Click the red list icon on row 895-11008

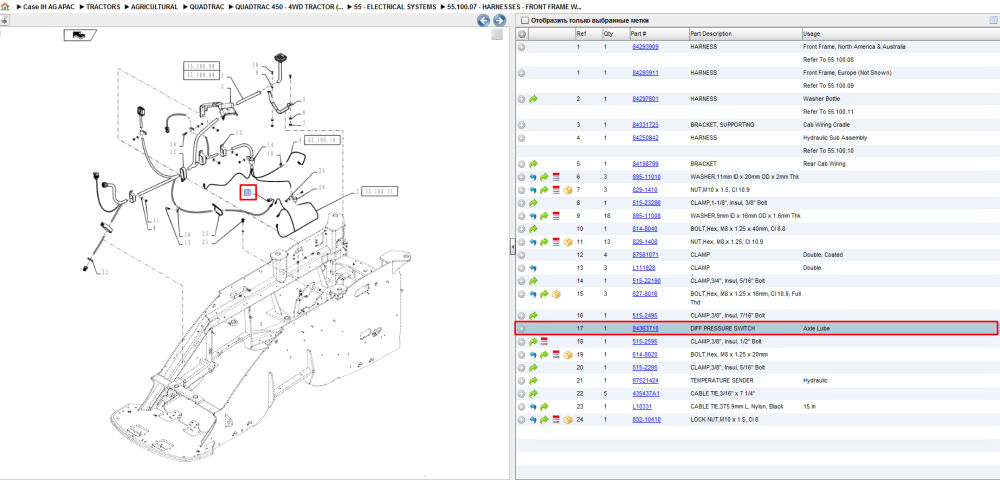555,215
